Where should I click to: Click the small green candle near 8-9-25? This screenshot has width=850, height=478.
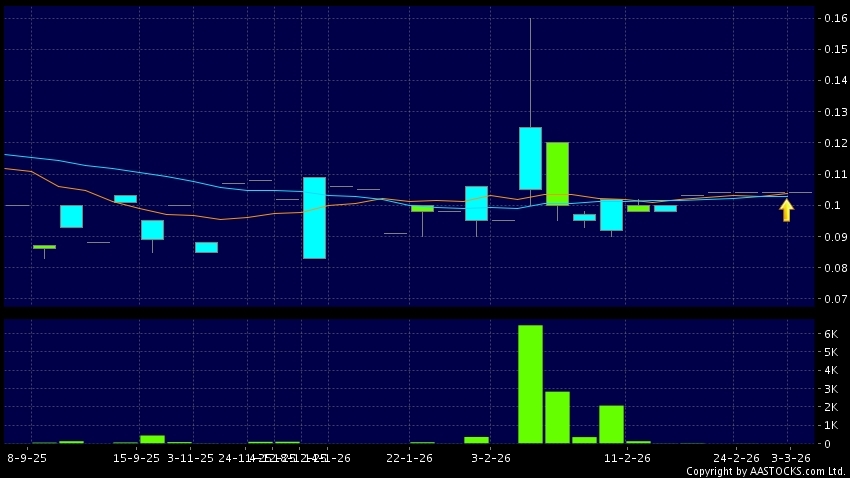44,246
